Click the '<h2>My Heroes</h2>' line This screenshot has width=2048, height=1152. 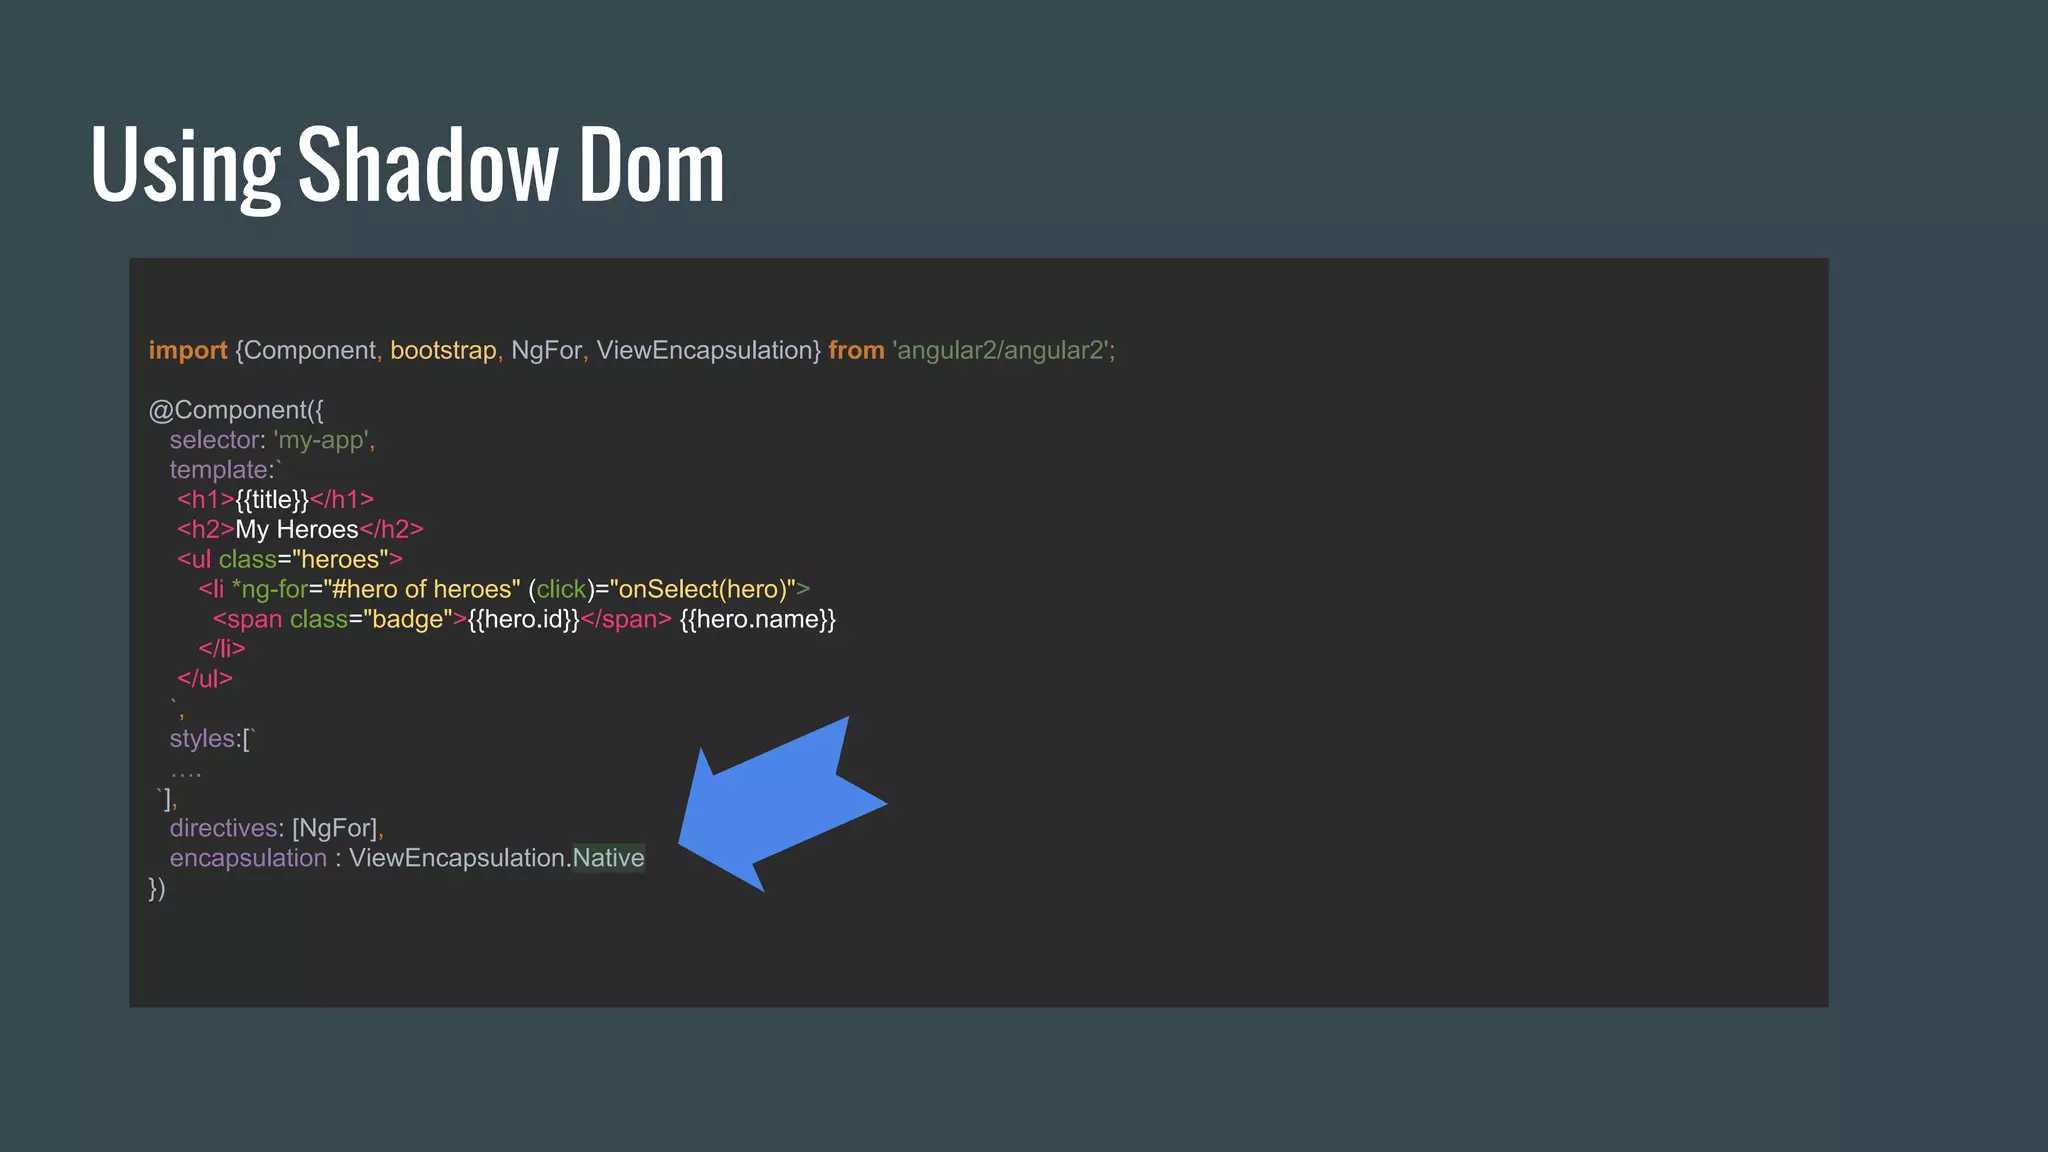click(300, 529)
